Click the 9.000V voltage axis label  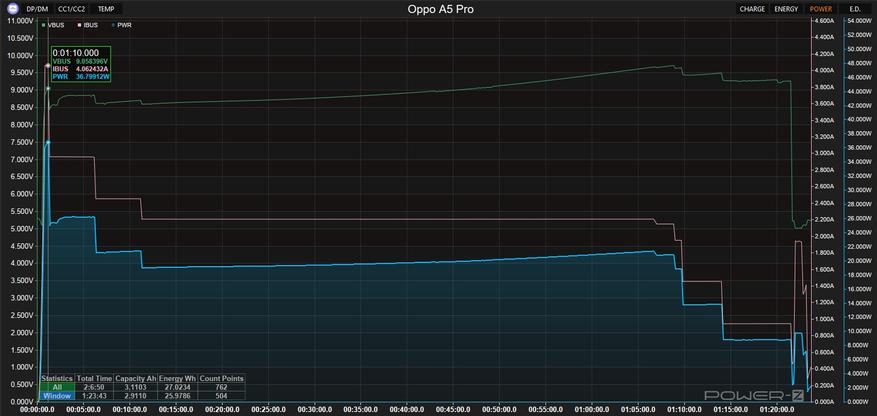point(21,90)
